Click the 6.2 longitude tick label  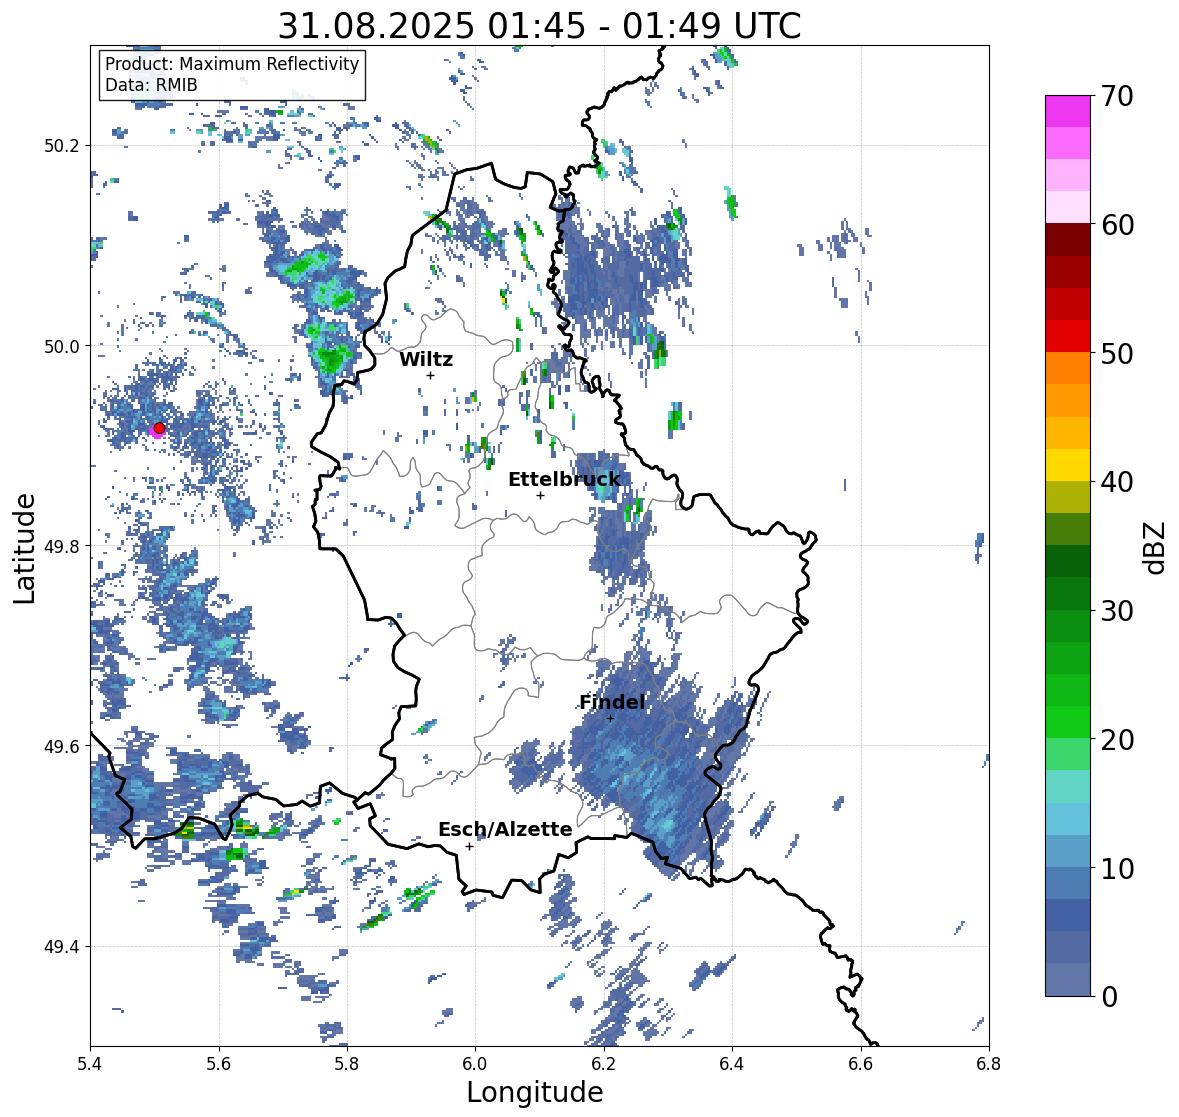point(604,1063)
